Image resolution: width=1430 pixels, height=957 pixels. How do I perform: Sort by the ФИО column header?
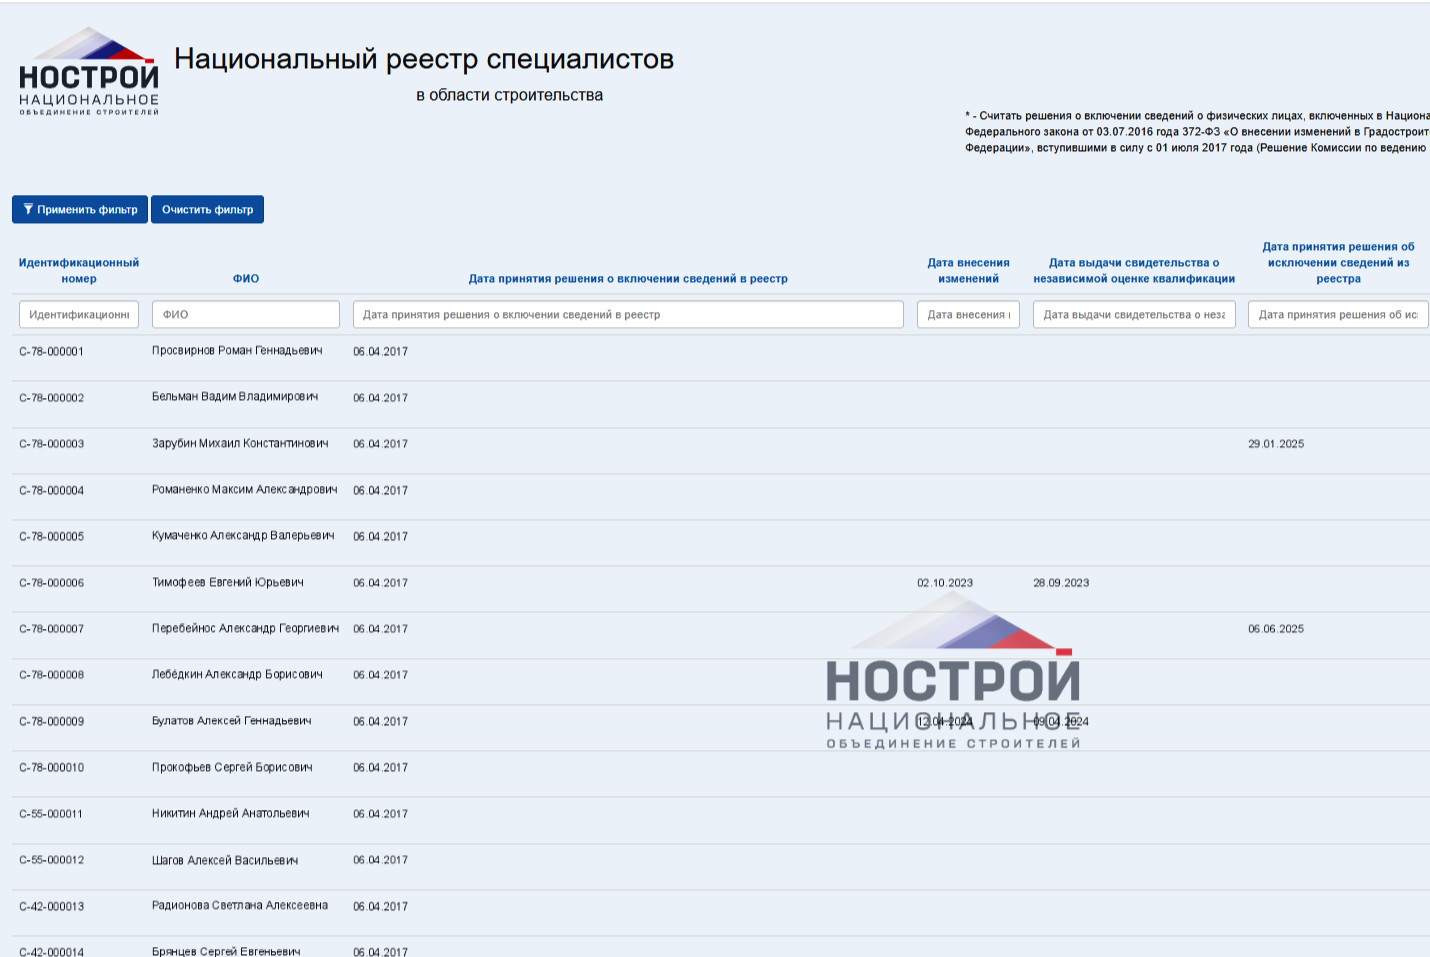point(246,279)
